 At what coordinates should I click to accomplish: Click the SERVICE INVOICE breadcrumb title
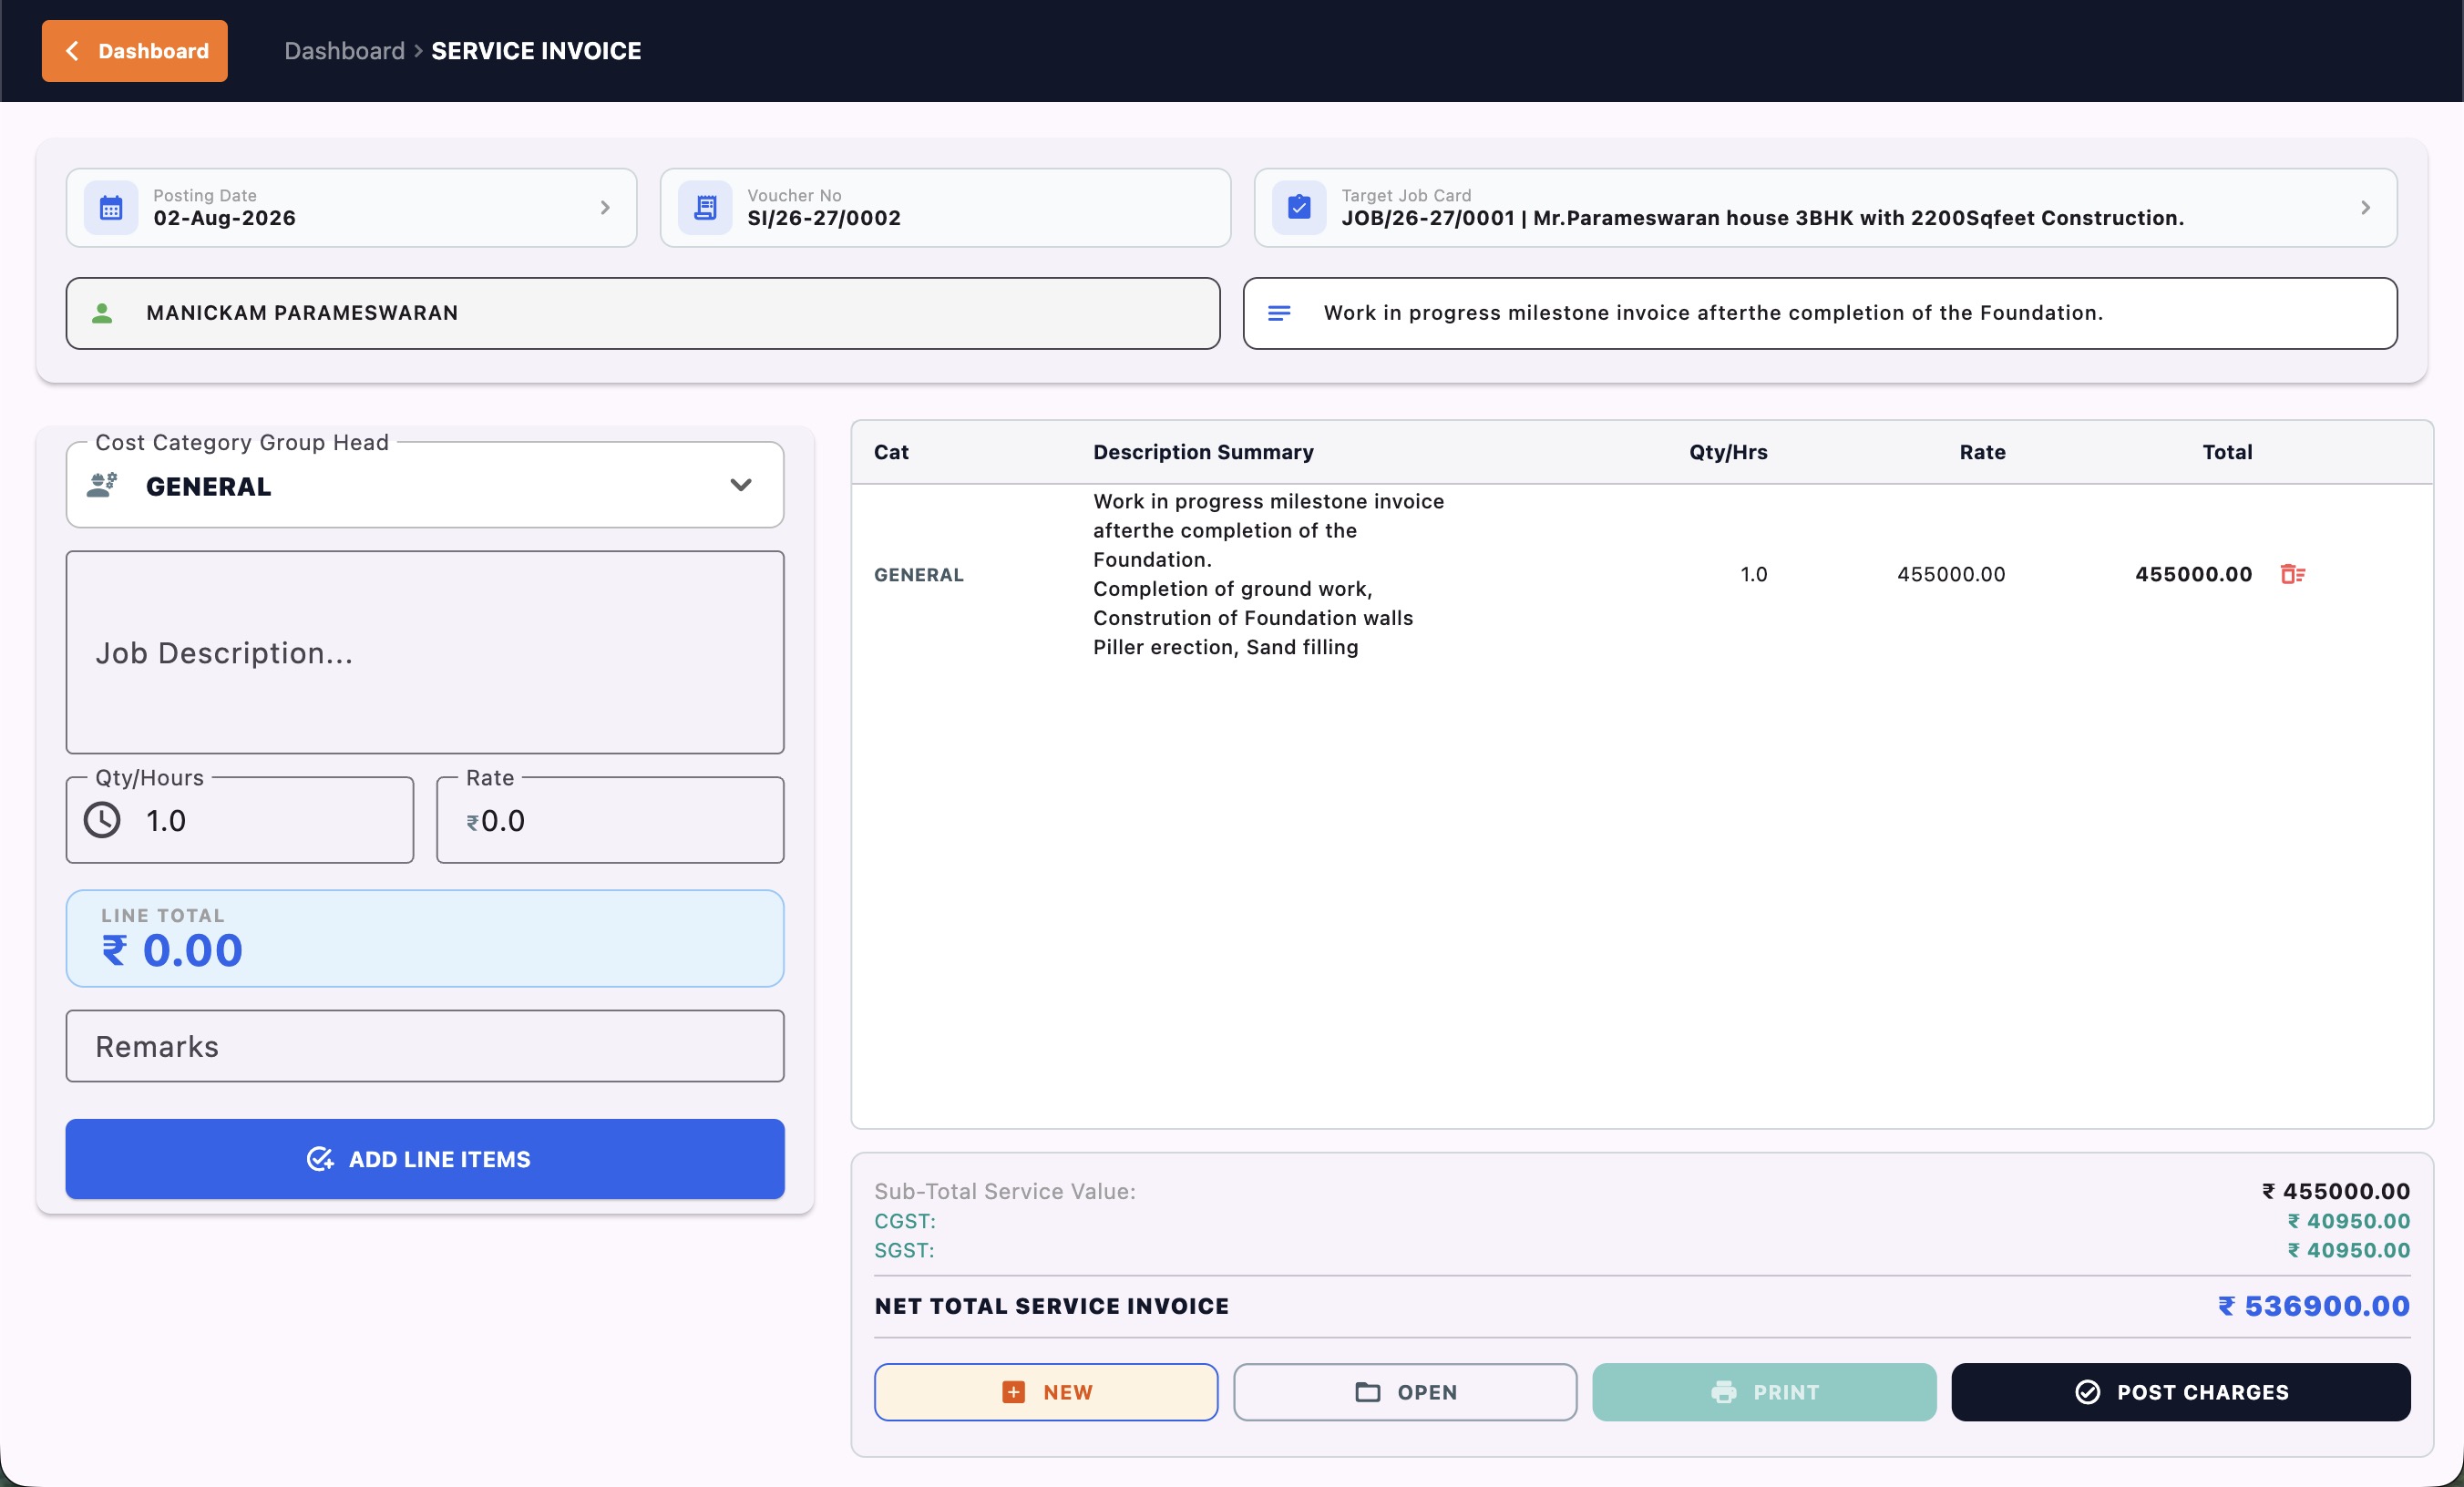coord(536,51)
